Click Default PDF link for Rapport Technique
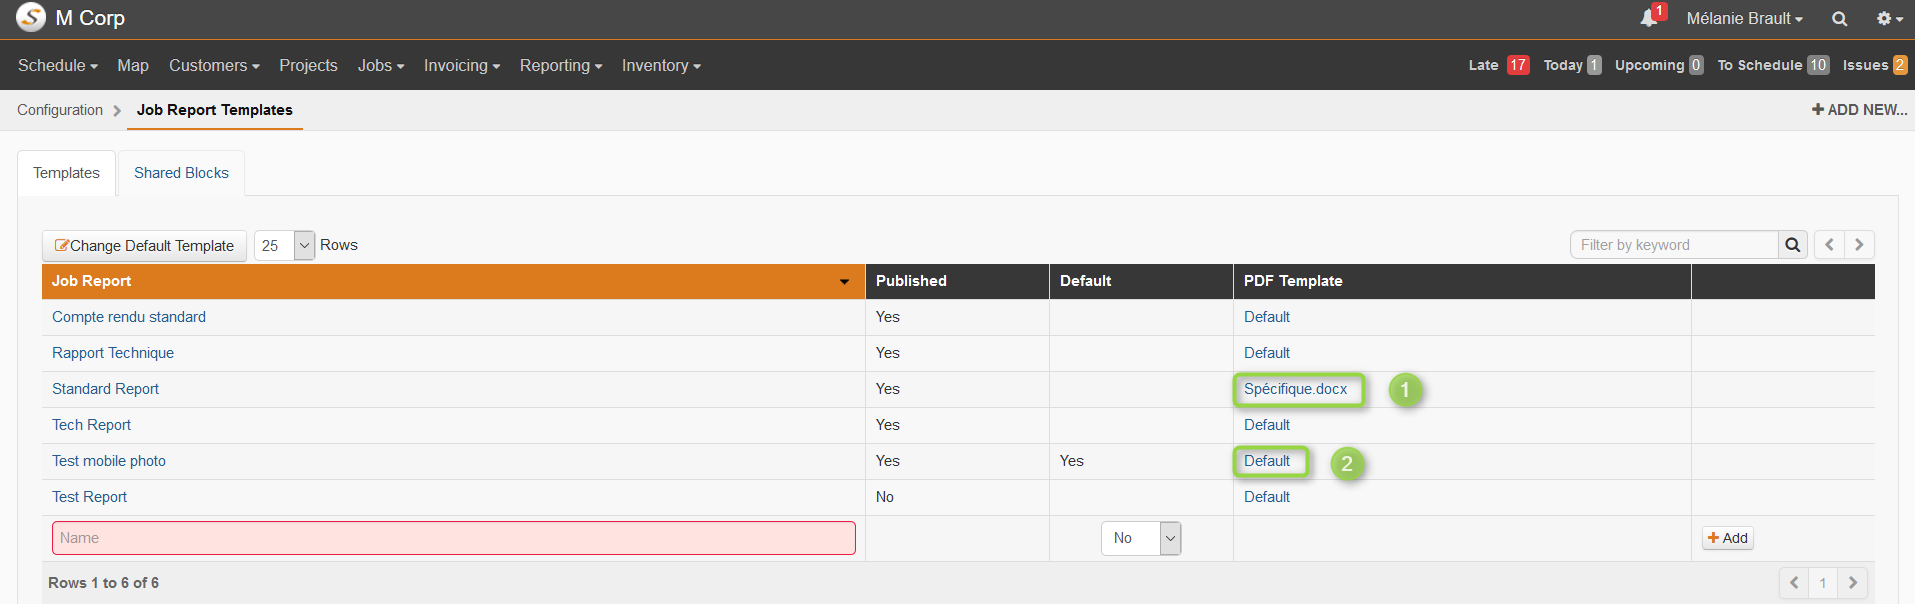 coord(1267,353)
